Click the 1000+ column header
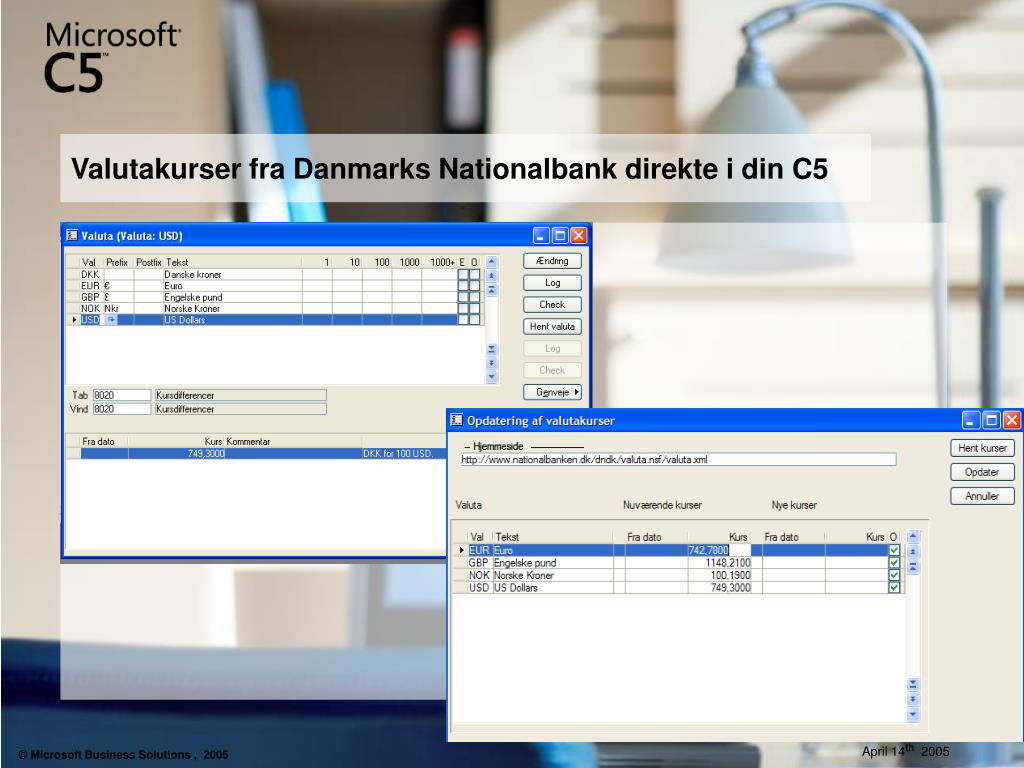This screenshot has width=1024, height=768. (x=442, y=262)
